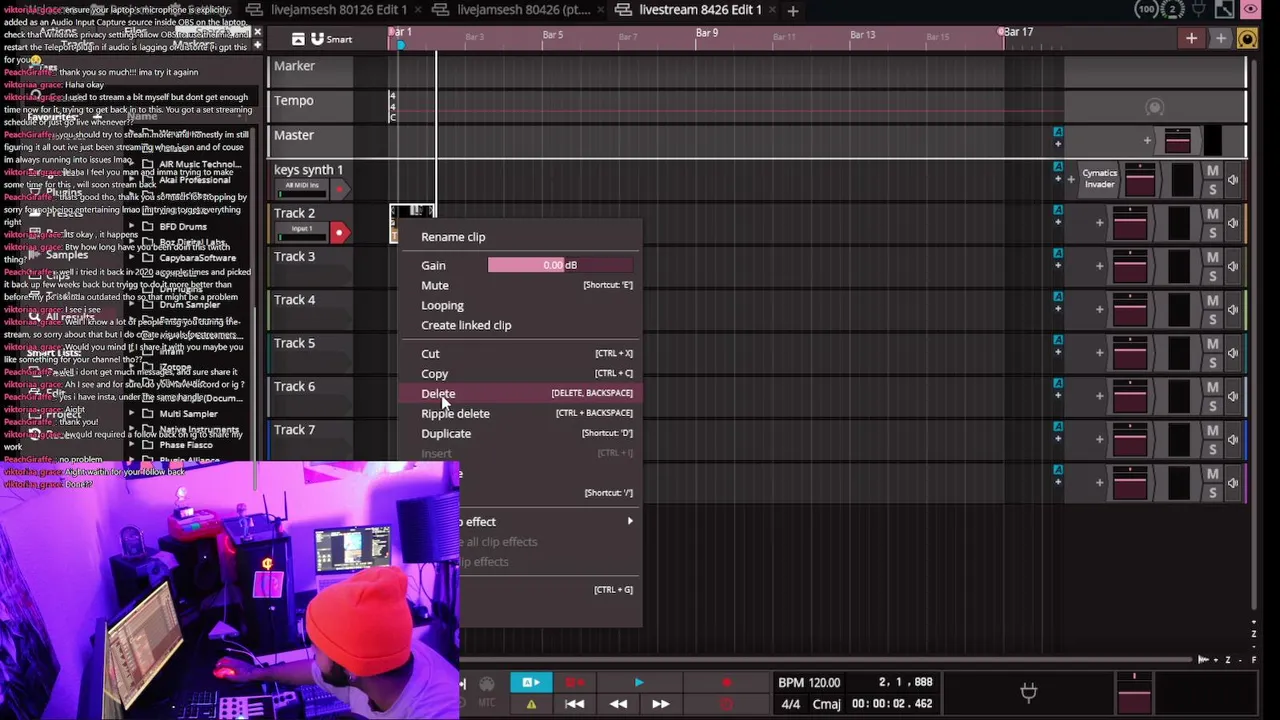Select the Track 4 header name
This screenshot has width=1280, height=720.
[295, 300]
